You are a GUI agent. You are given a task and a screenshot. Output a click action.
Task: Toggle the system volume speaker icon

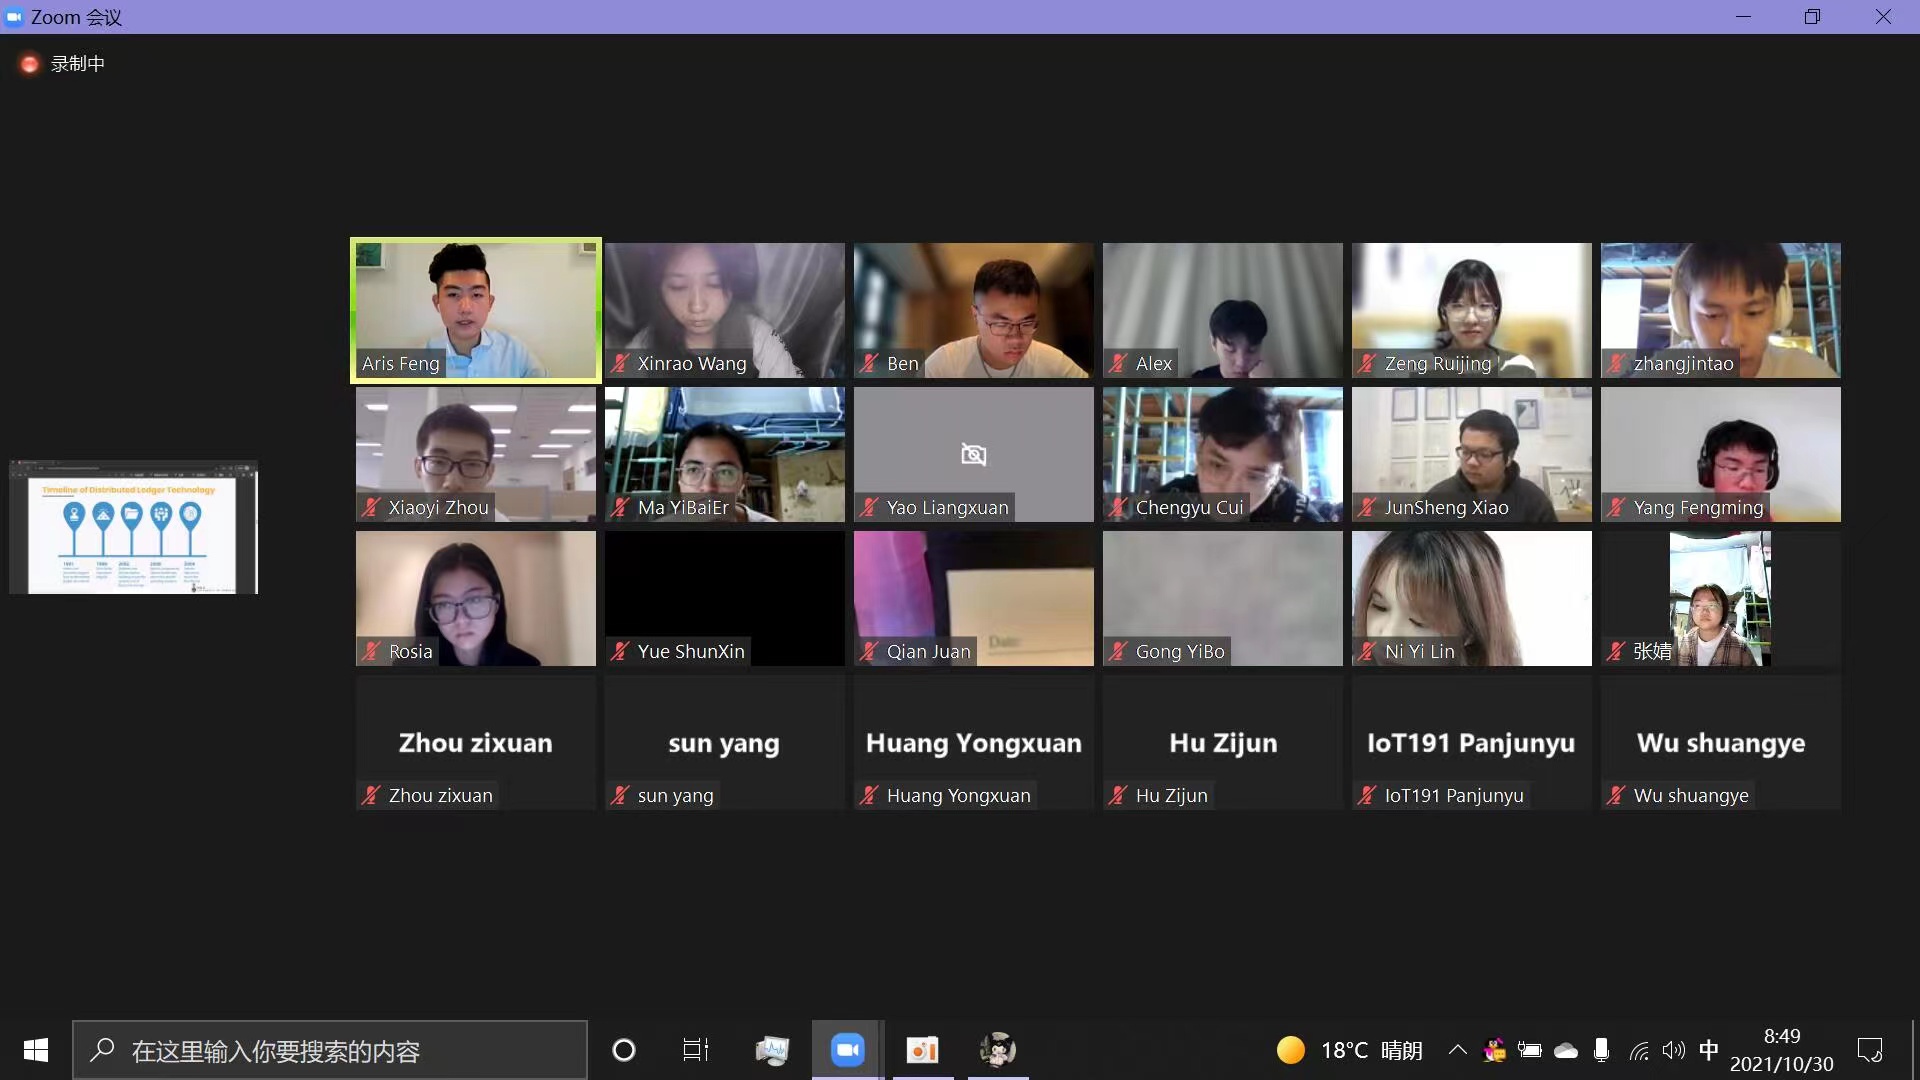tap(1673, 1050)
